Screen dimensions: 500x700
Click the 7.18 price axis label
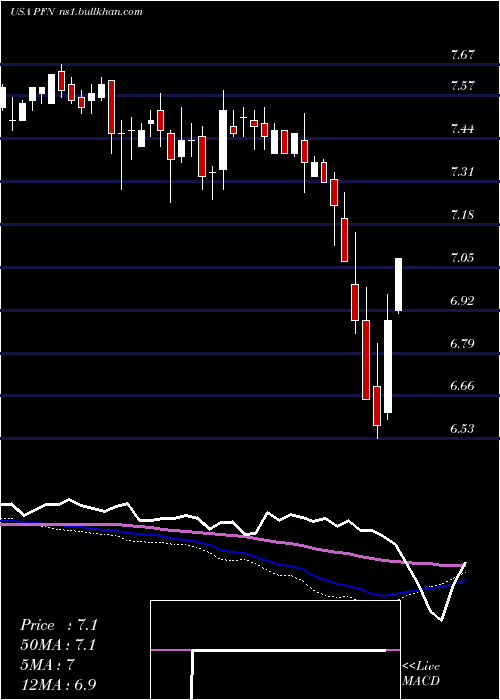(462, 215)
